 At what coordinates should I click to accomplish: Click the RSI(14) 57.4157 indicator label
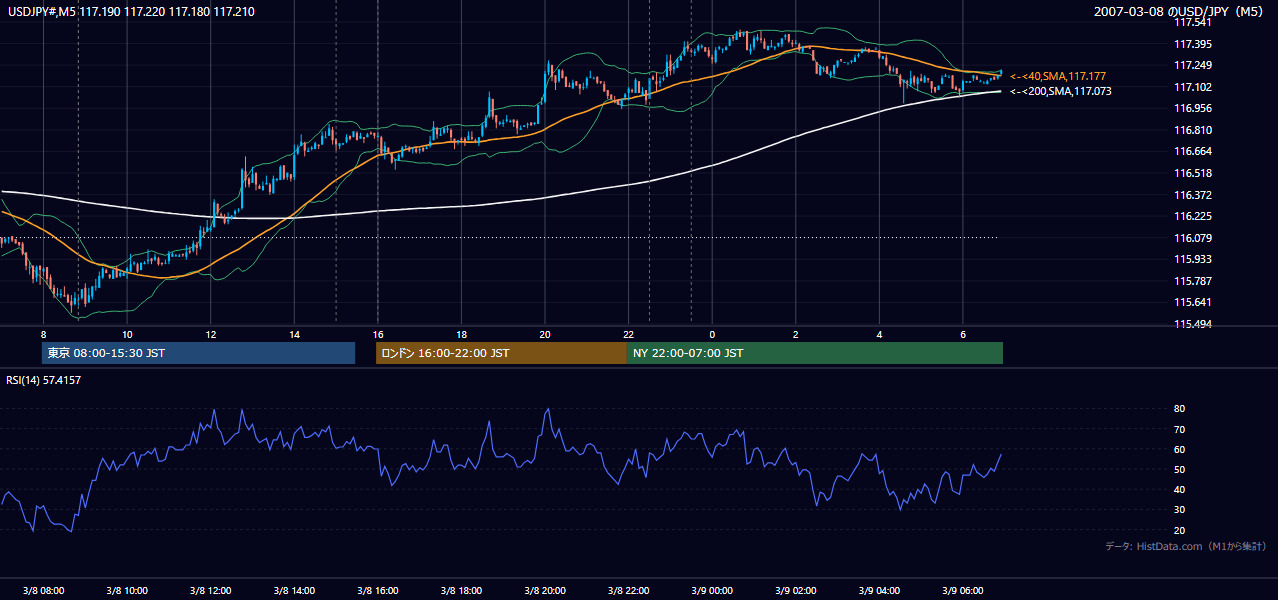click(44, 380)
